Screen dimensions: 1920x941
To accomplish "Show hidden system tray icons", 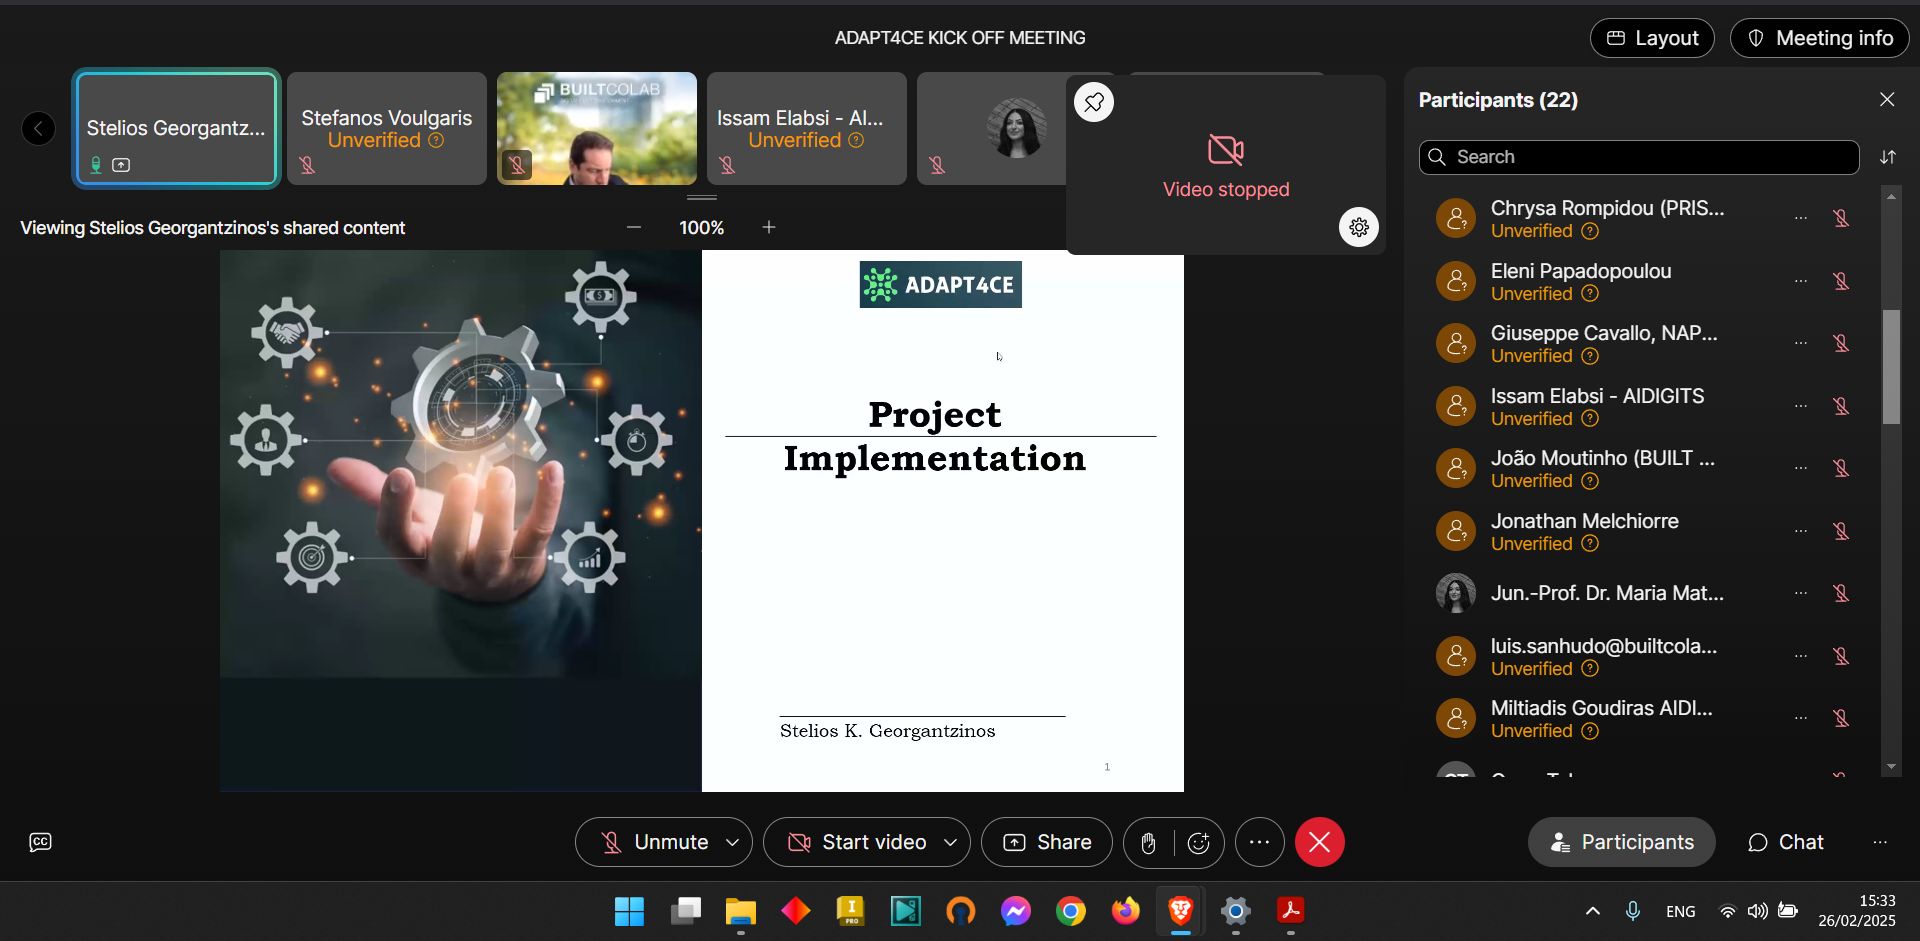I will [x=1593, y=911].
